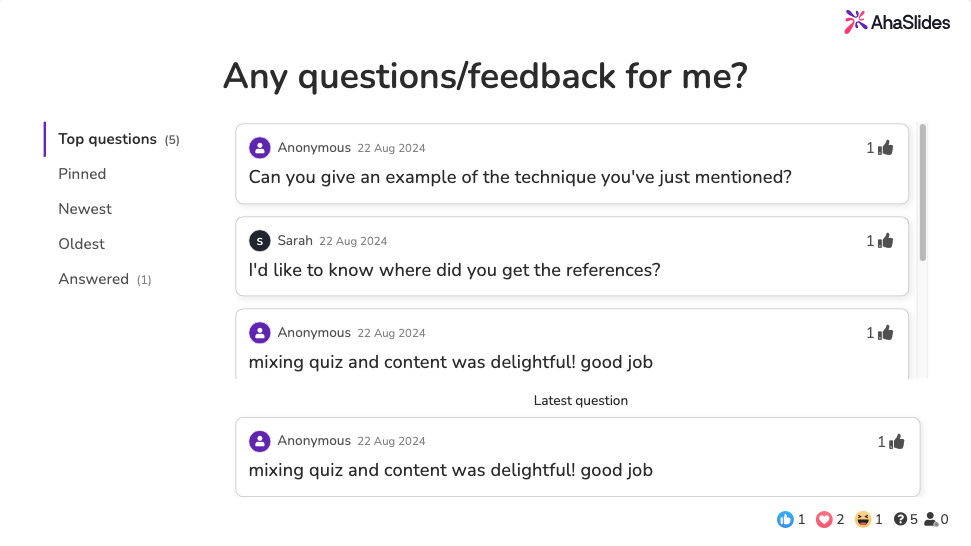971x546 pixels.
Task: Select the latest question card
Action: click(x=577, y=457)
